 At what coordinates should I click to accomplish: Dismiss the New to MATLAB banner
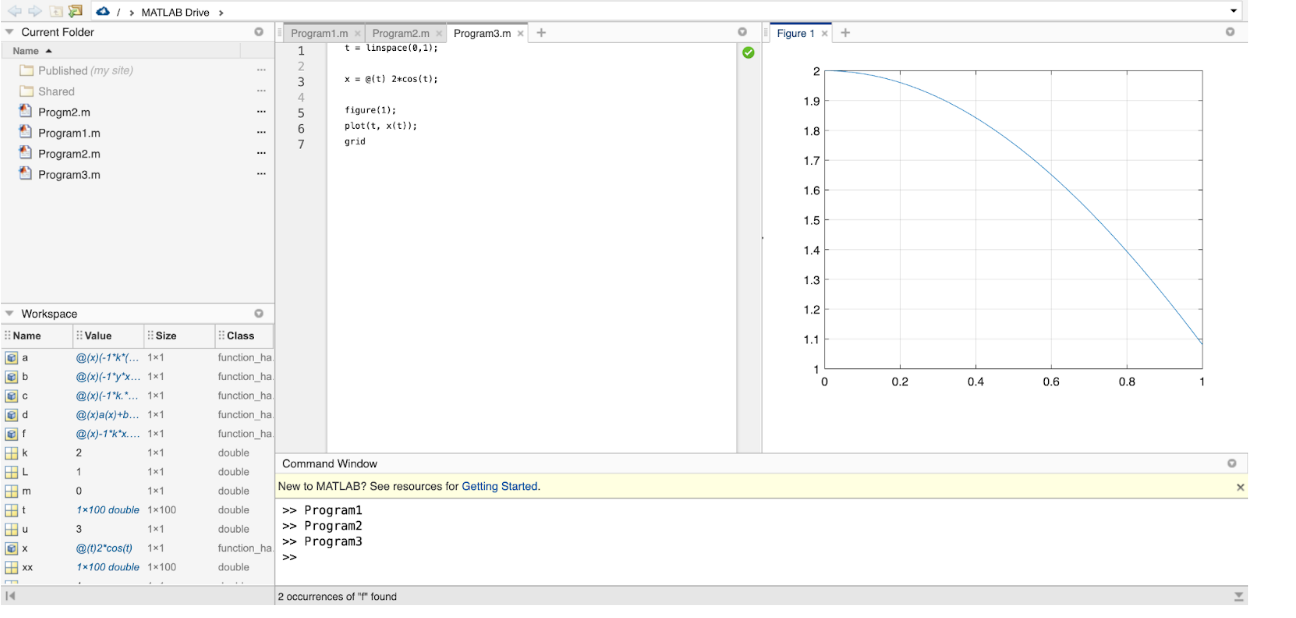tap(1240, 487)
